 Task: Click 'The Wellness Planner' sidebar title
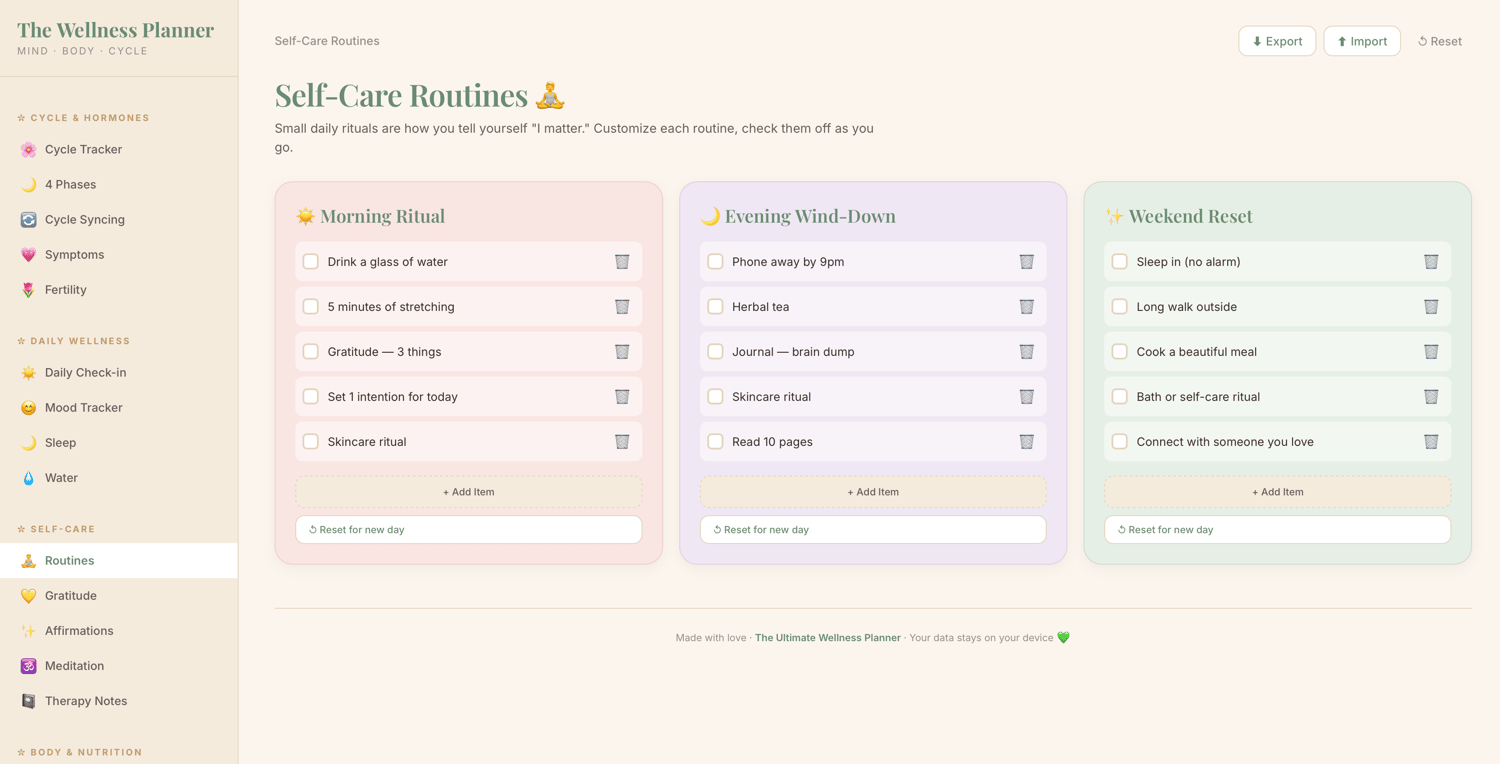(x=116, y=30)
